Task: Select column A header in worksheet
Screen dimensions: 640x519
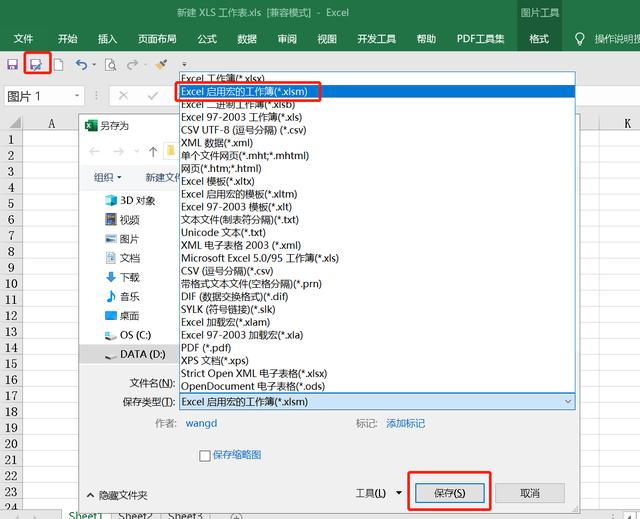Action: pos(51,123)
